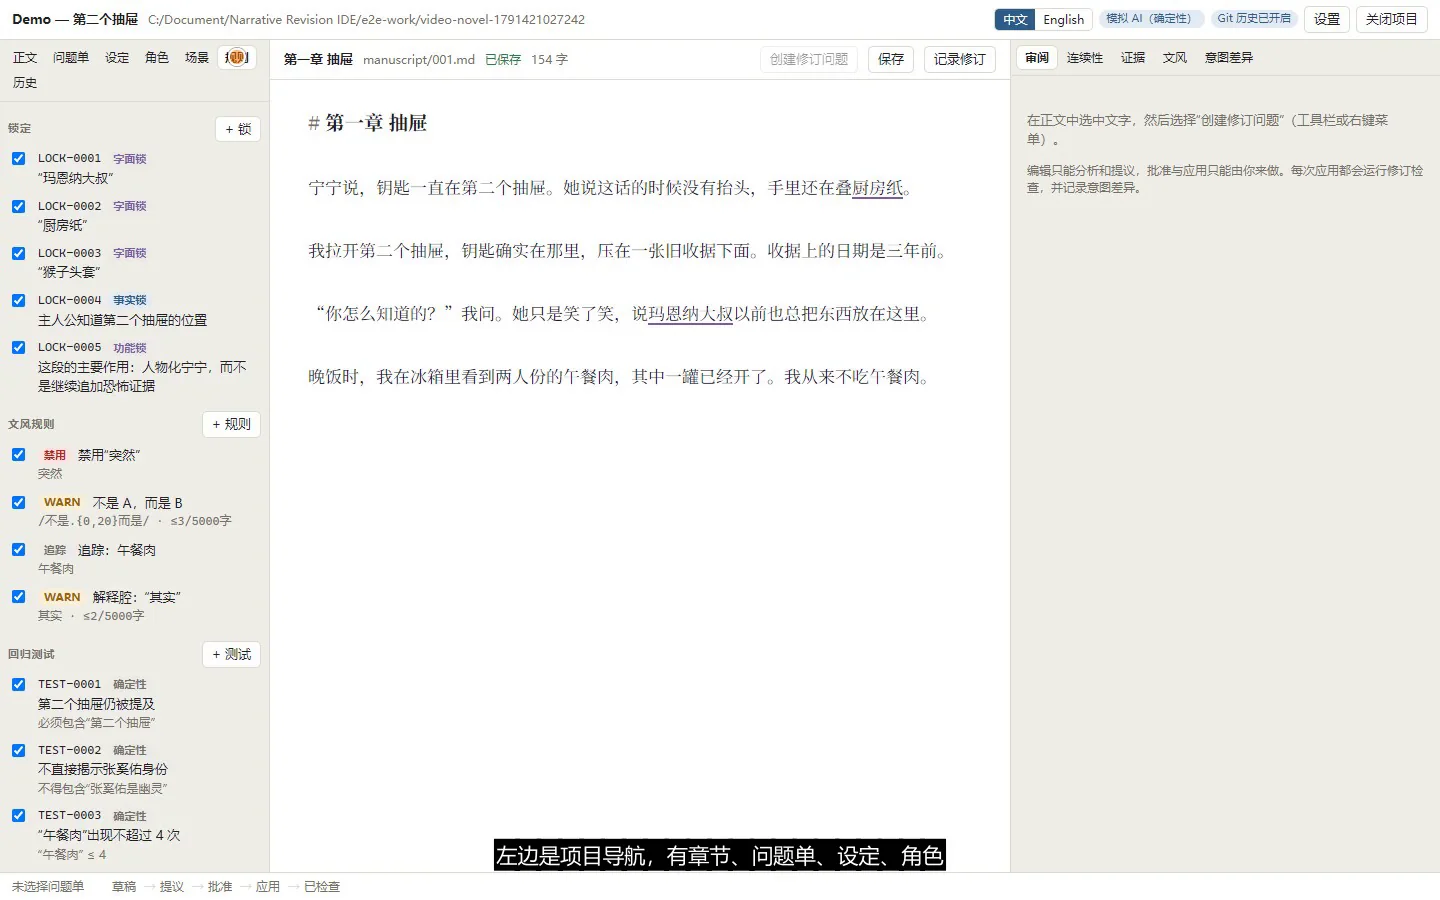This screenshot has width=1440, height=900.
Task: Click the "+ 规则" button
Action: [231, 424]
